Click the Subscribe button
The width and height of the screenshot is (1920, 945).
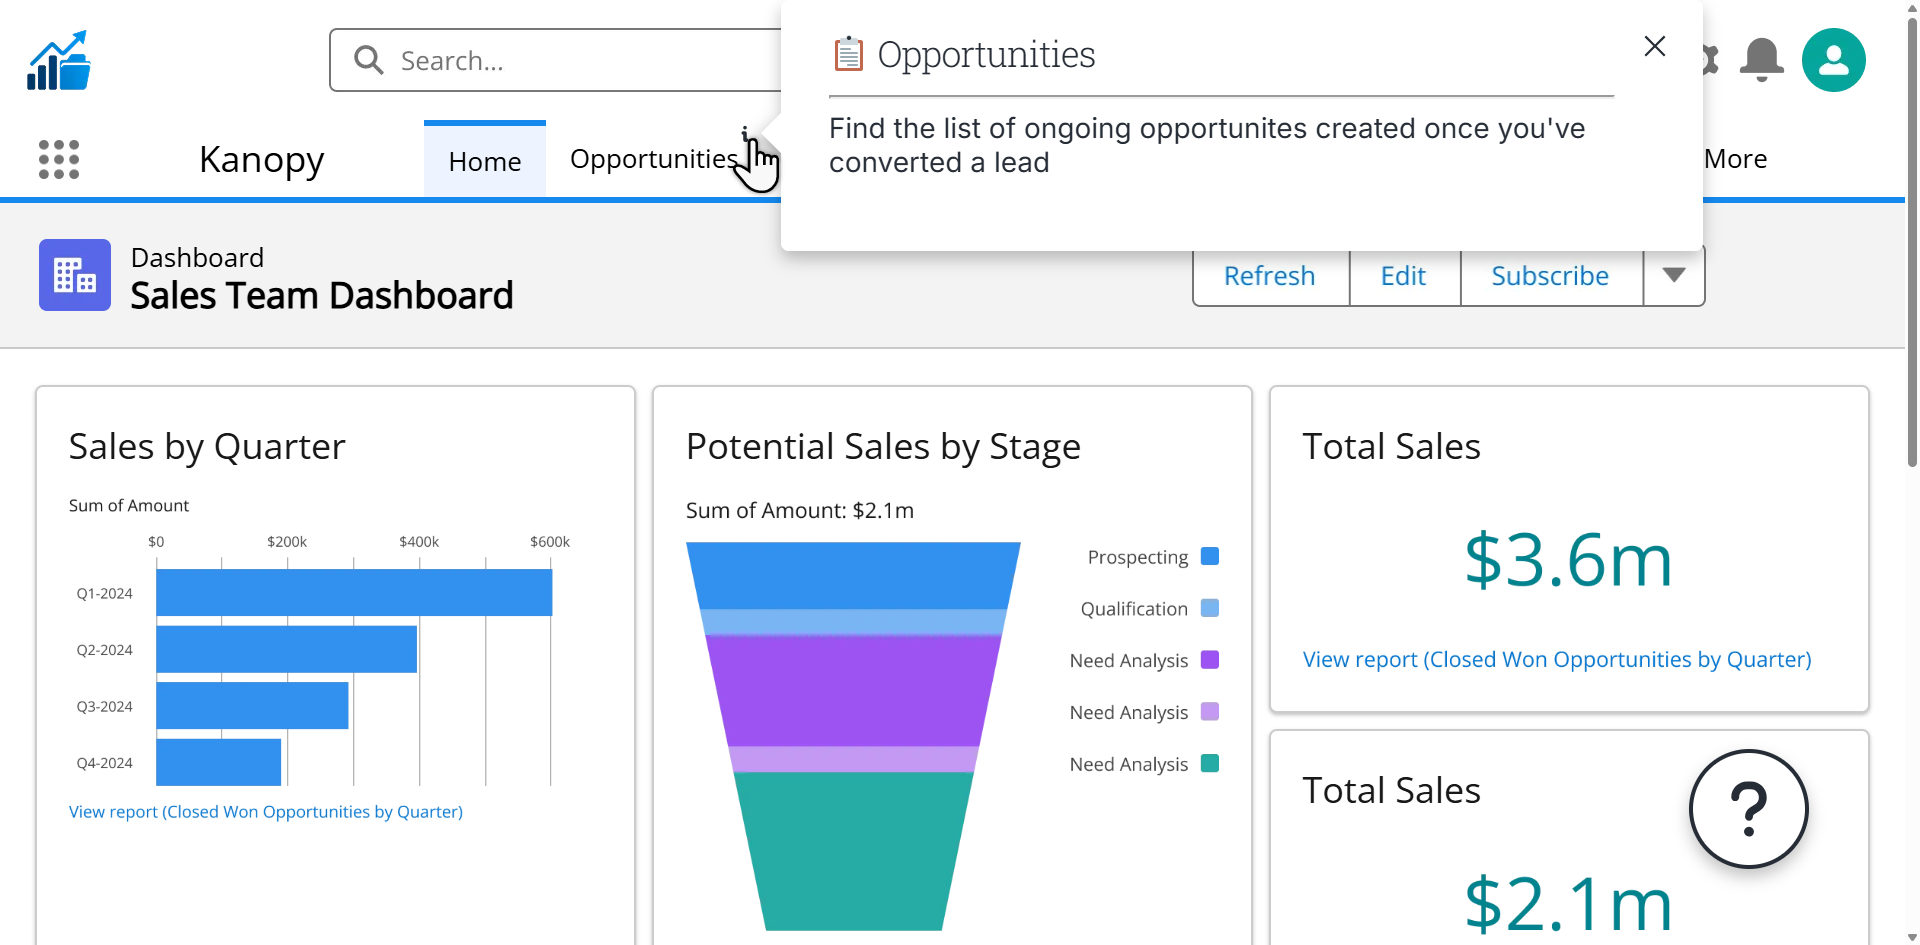(1550, 276)
